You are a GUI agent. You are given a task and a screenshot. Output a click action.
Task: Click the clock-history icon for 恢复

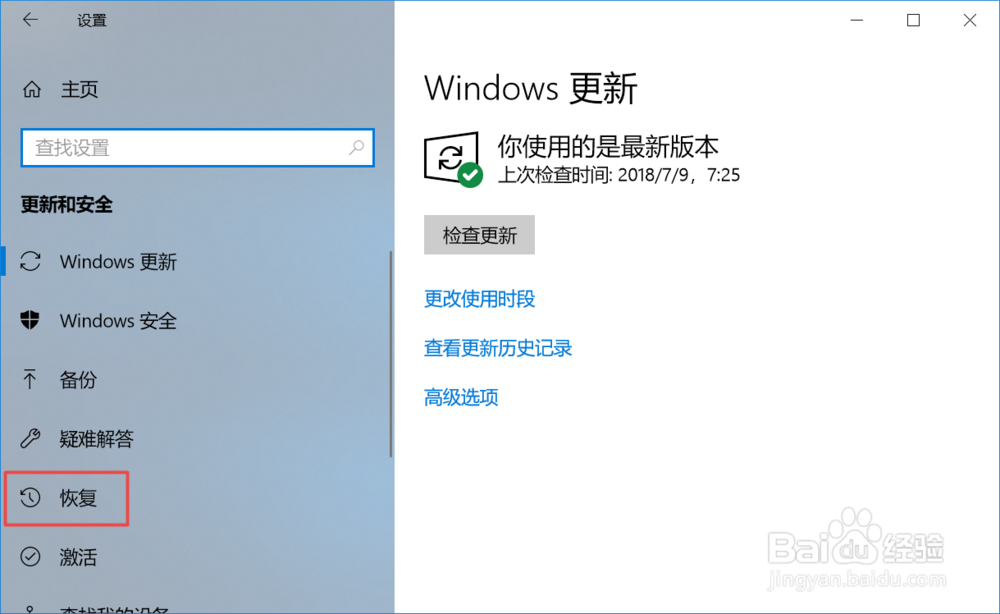click(30, 497)
